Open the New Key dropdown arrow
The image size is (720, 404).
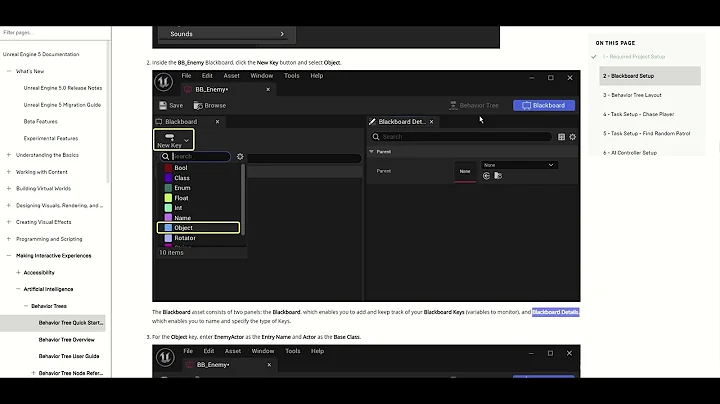(186, 140)
